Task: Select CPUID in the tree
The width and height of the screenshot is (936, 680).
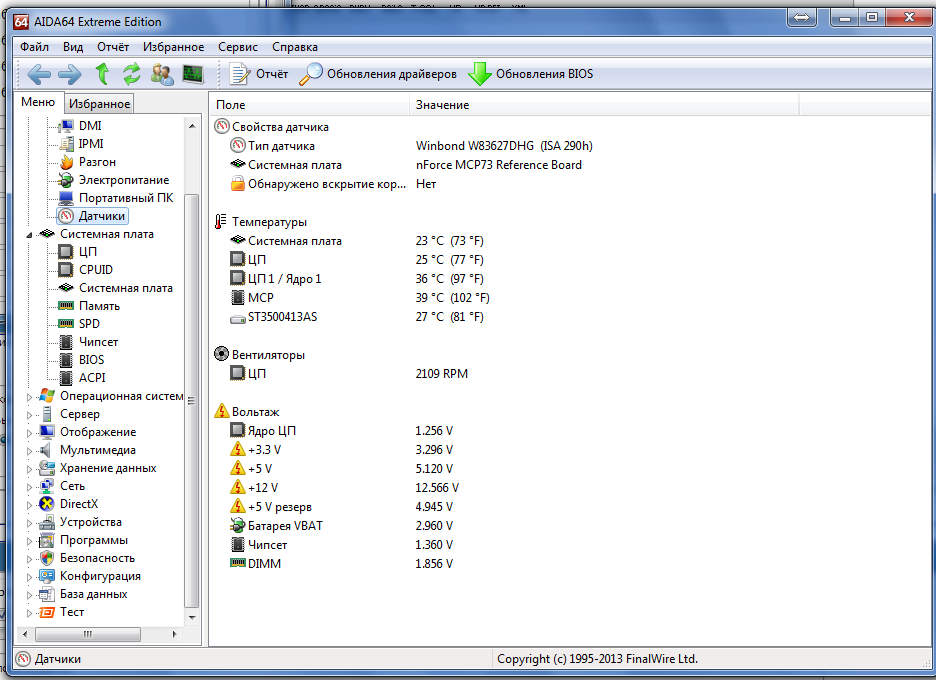Action: pyautogui.click(x=96, y=269)
